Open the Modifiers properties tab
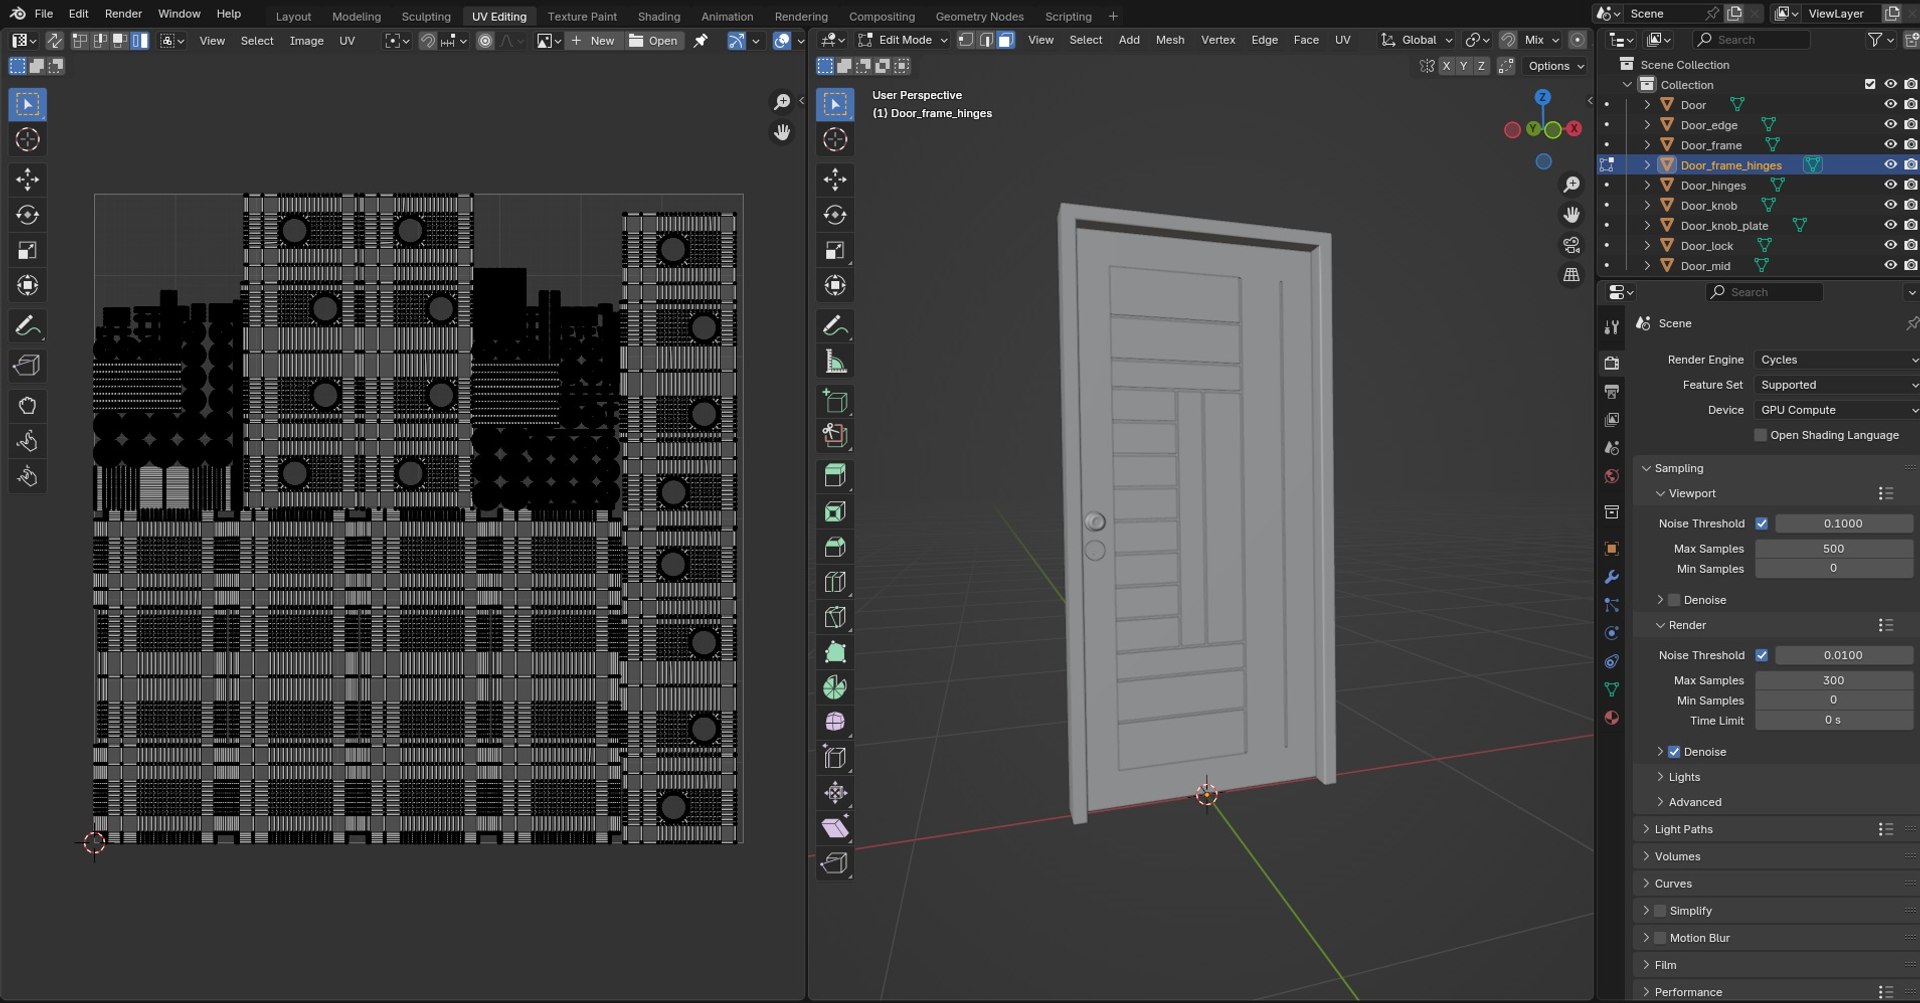 point(1611,577)
